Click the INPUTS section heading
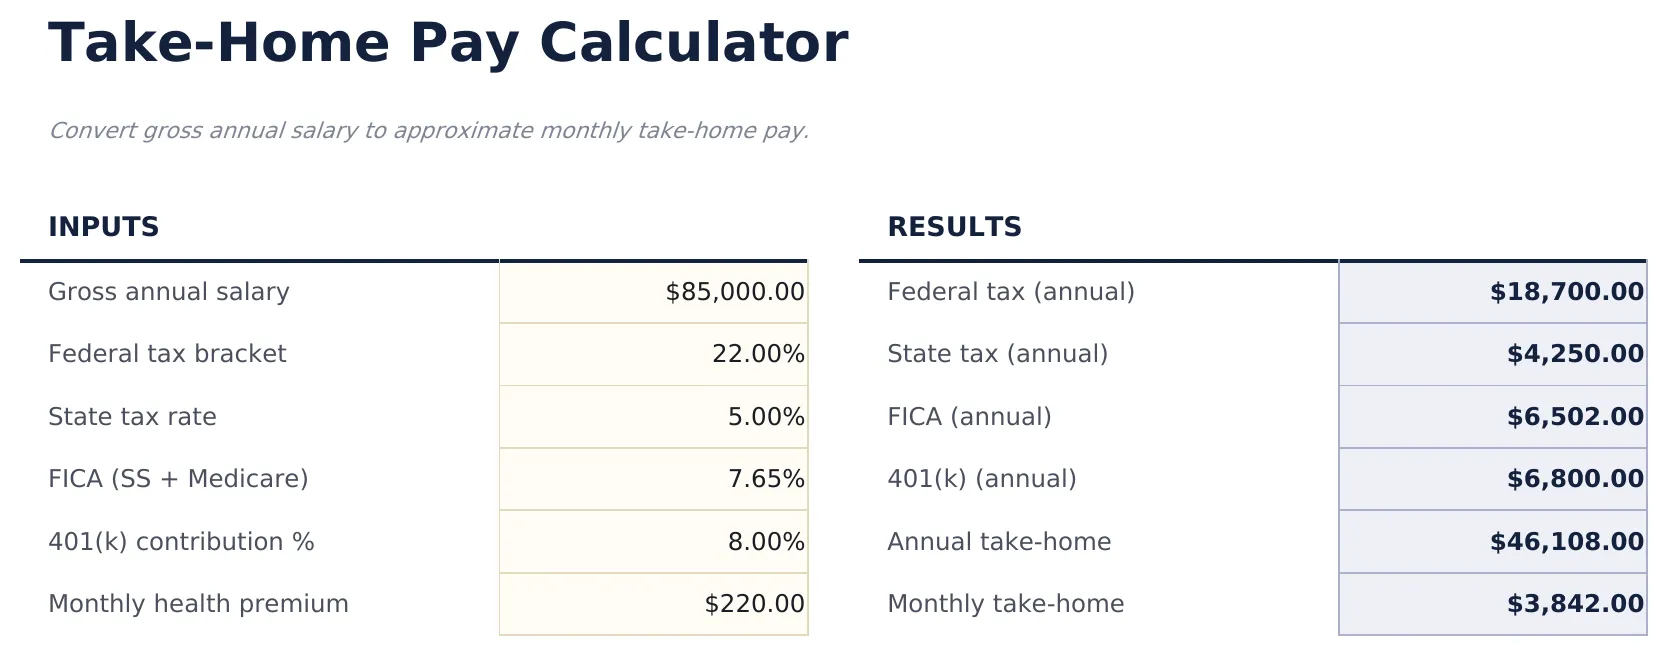1668x656 pixels. (104, 227)
